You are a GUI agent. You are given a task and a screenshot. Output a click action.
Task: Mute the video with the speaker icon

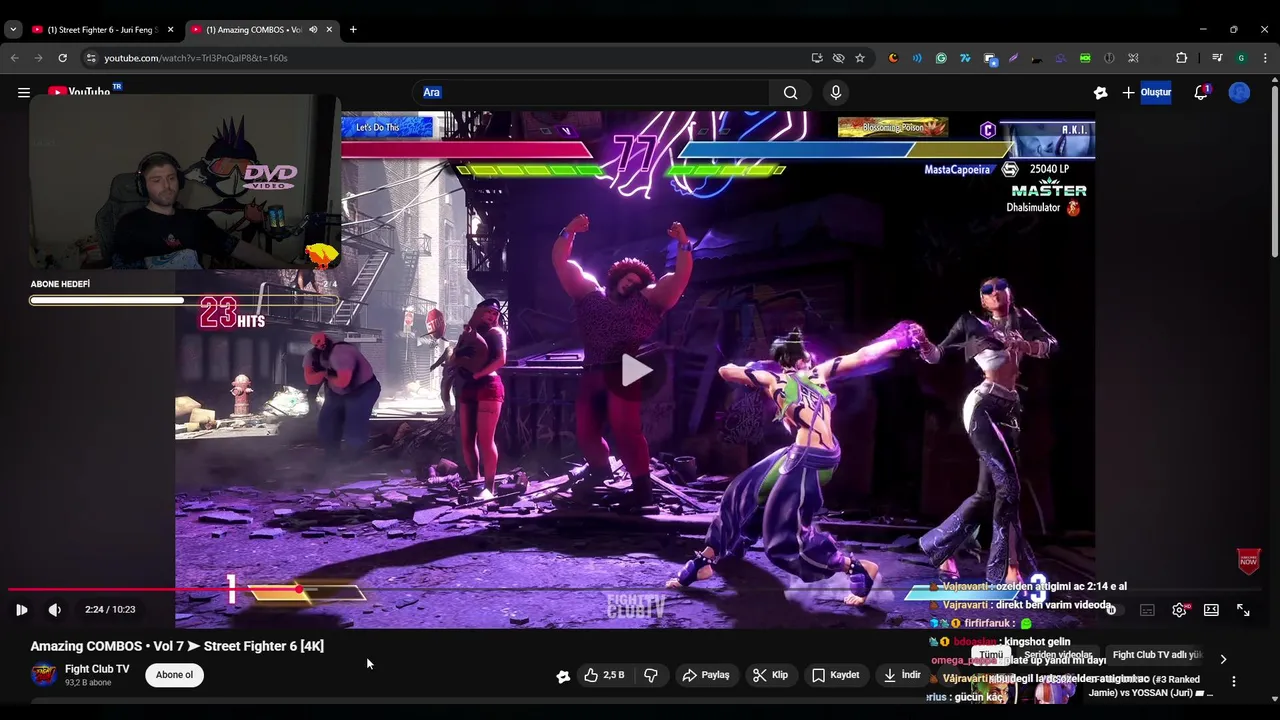tap(54, 609)
